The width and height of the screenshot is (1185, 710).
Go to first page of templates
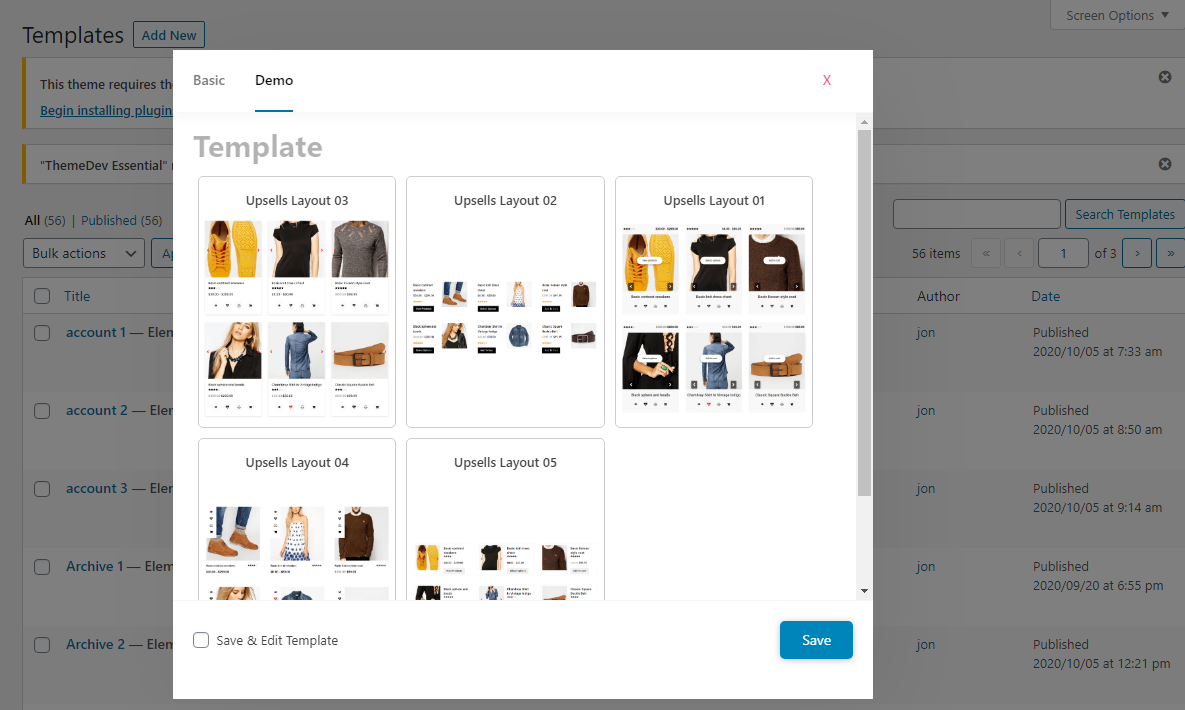pos(985,253)
